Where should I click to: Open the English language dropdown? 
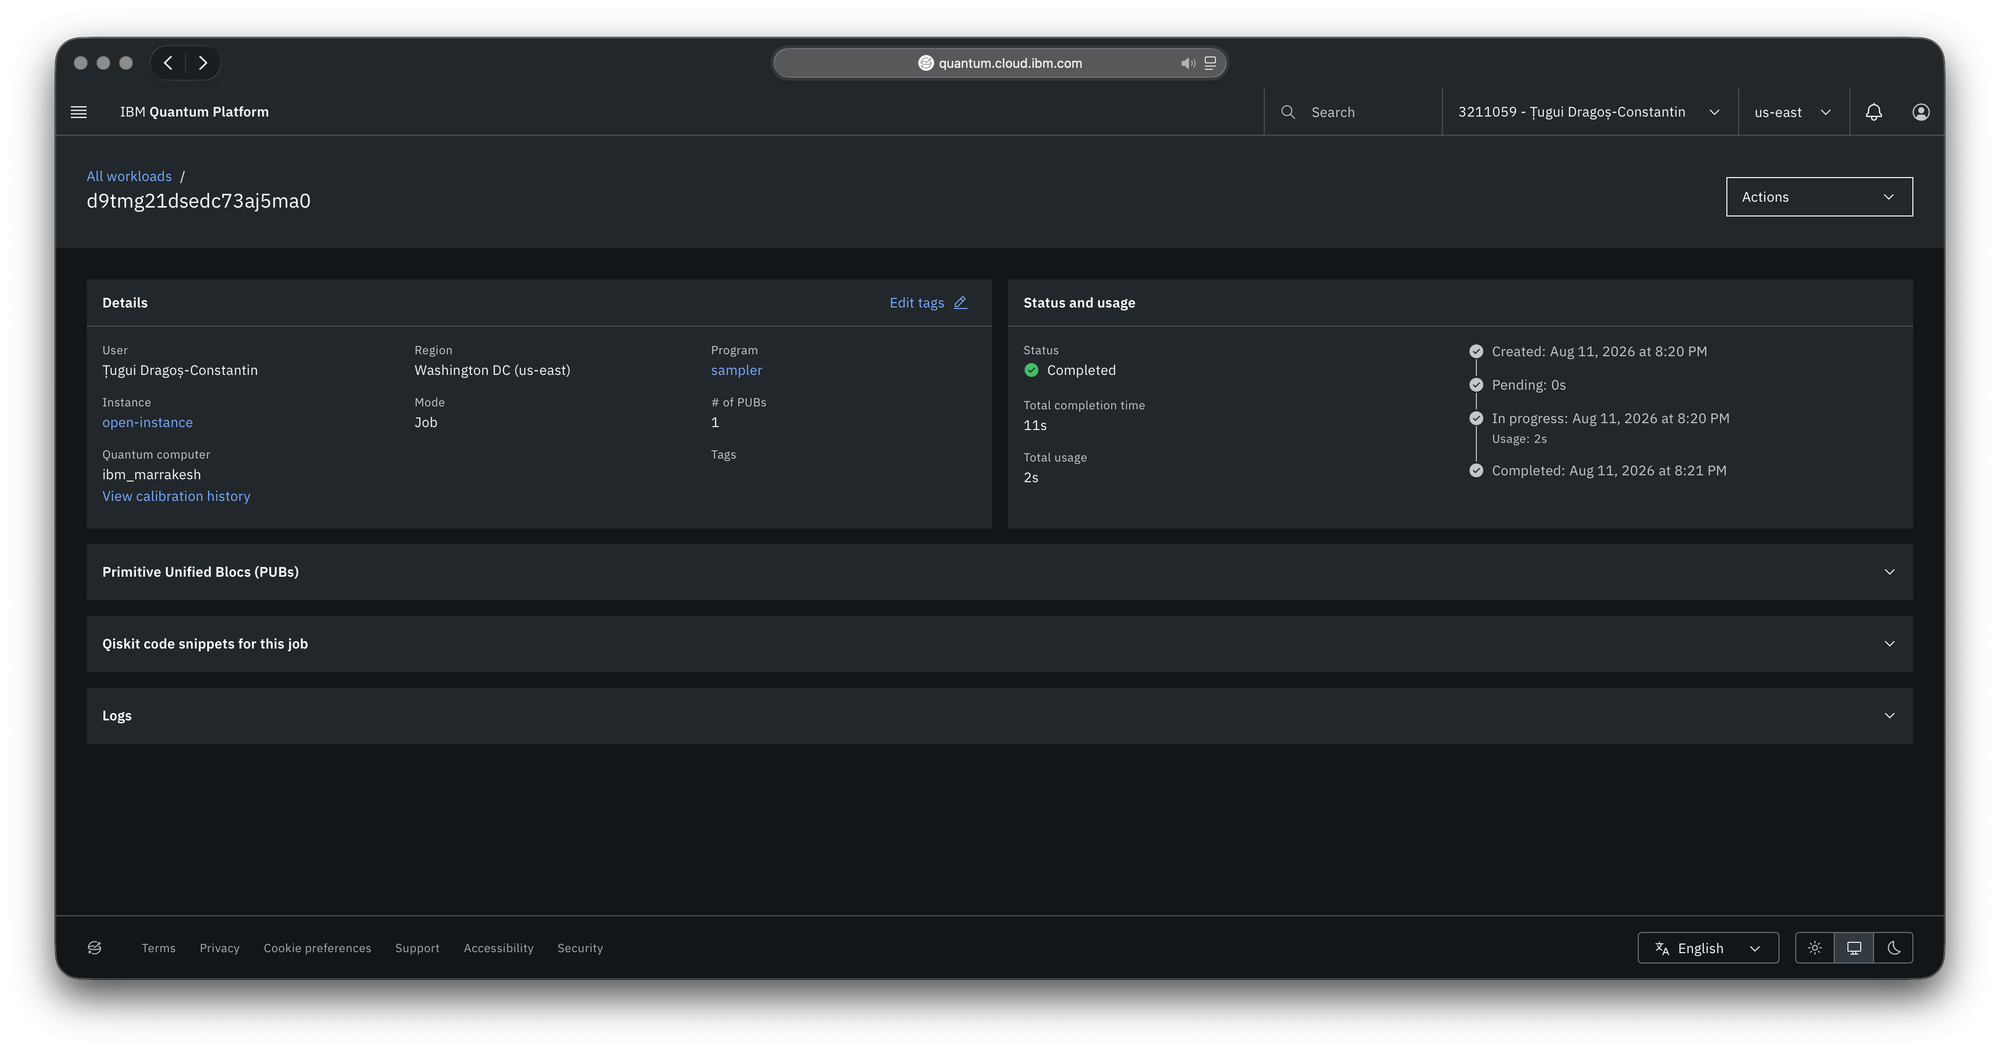point(1708,948)
